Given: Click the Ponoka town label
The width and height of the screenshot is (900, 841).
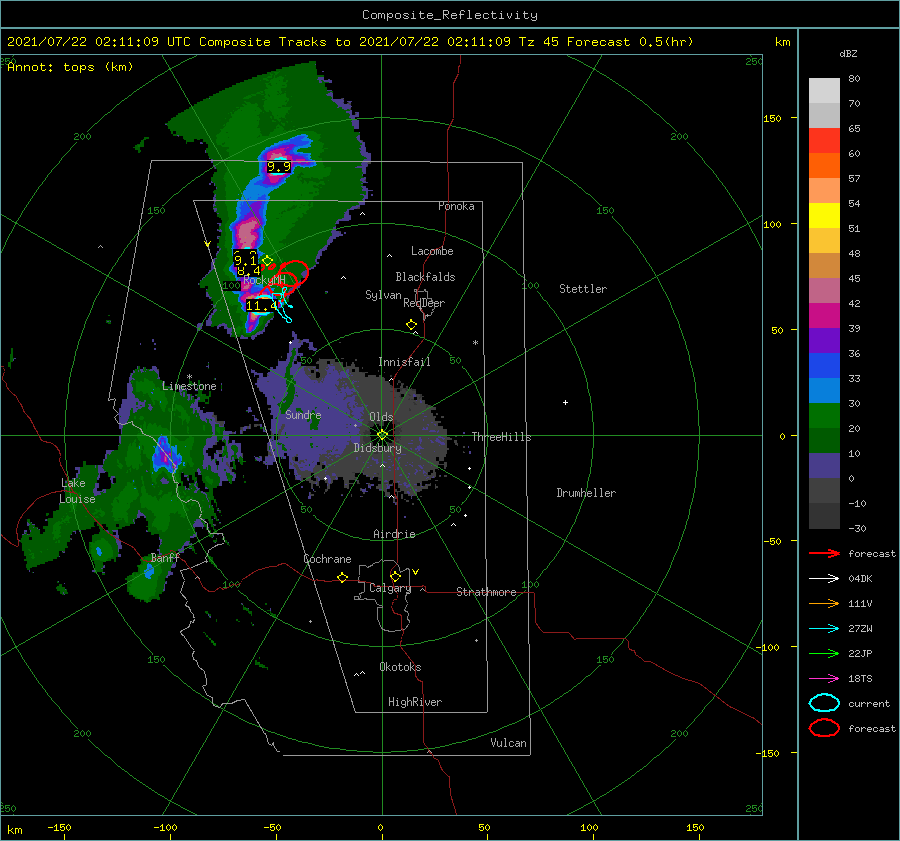Looking at the screenshot, I should (456, 206).
